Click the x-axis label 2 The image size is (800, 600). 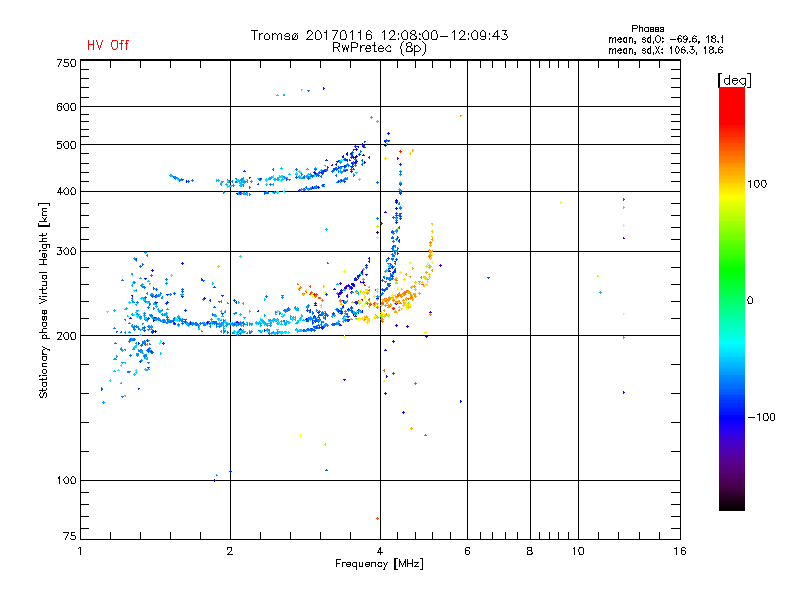click(x=230, y=551)
